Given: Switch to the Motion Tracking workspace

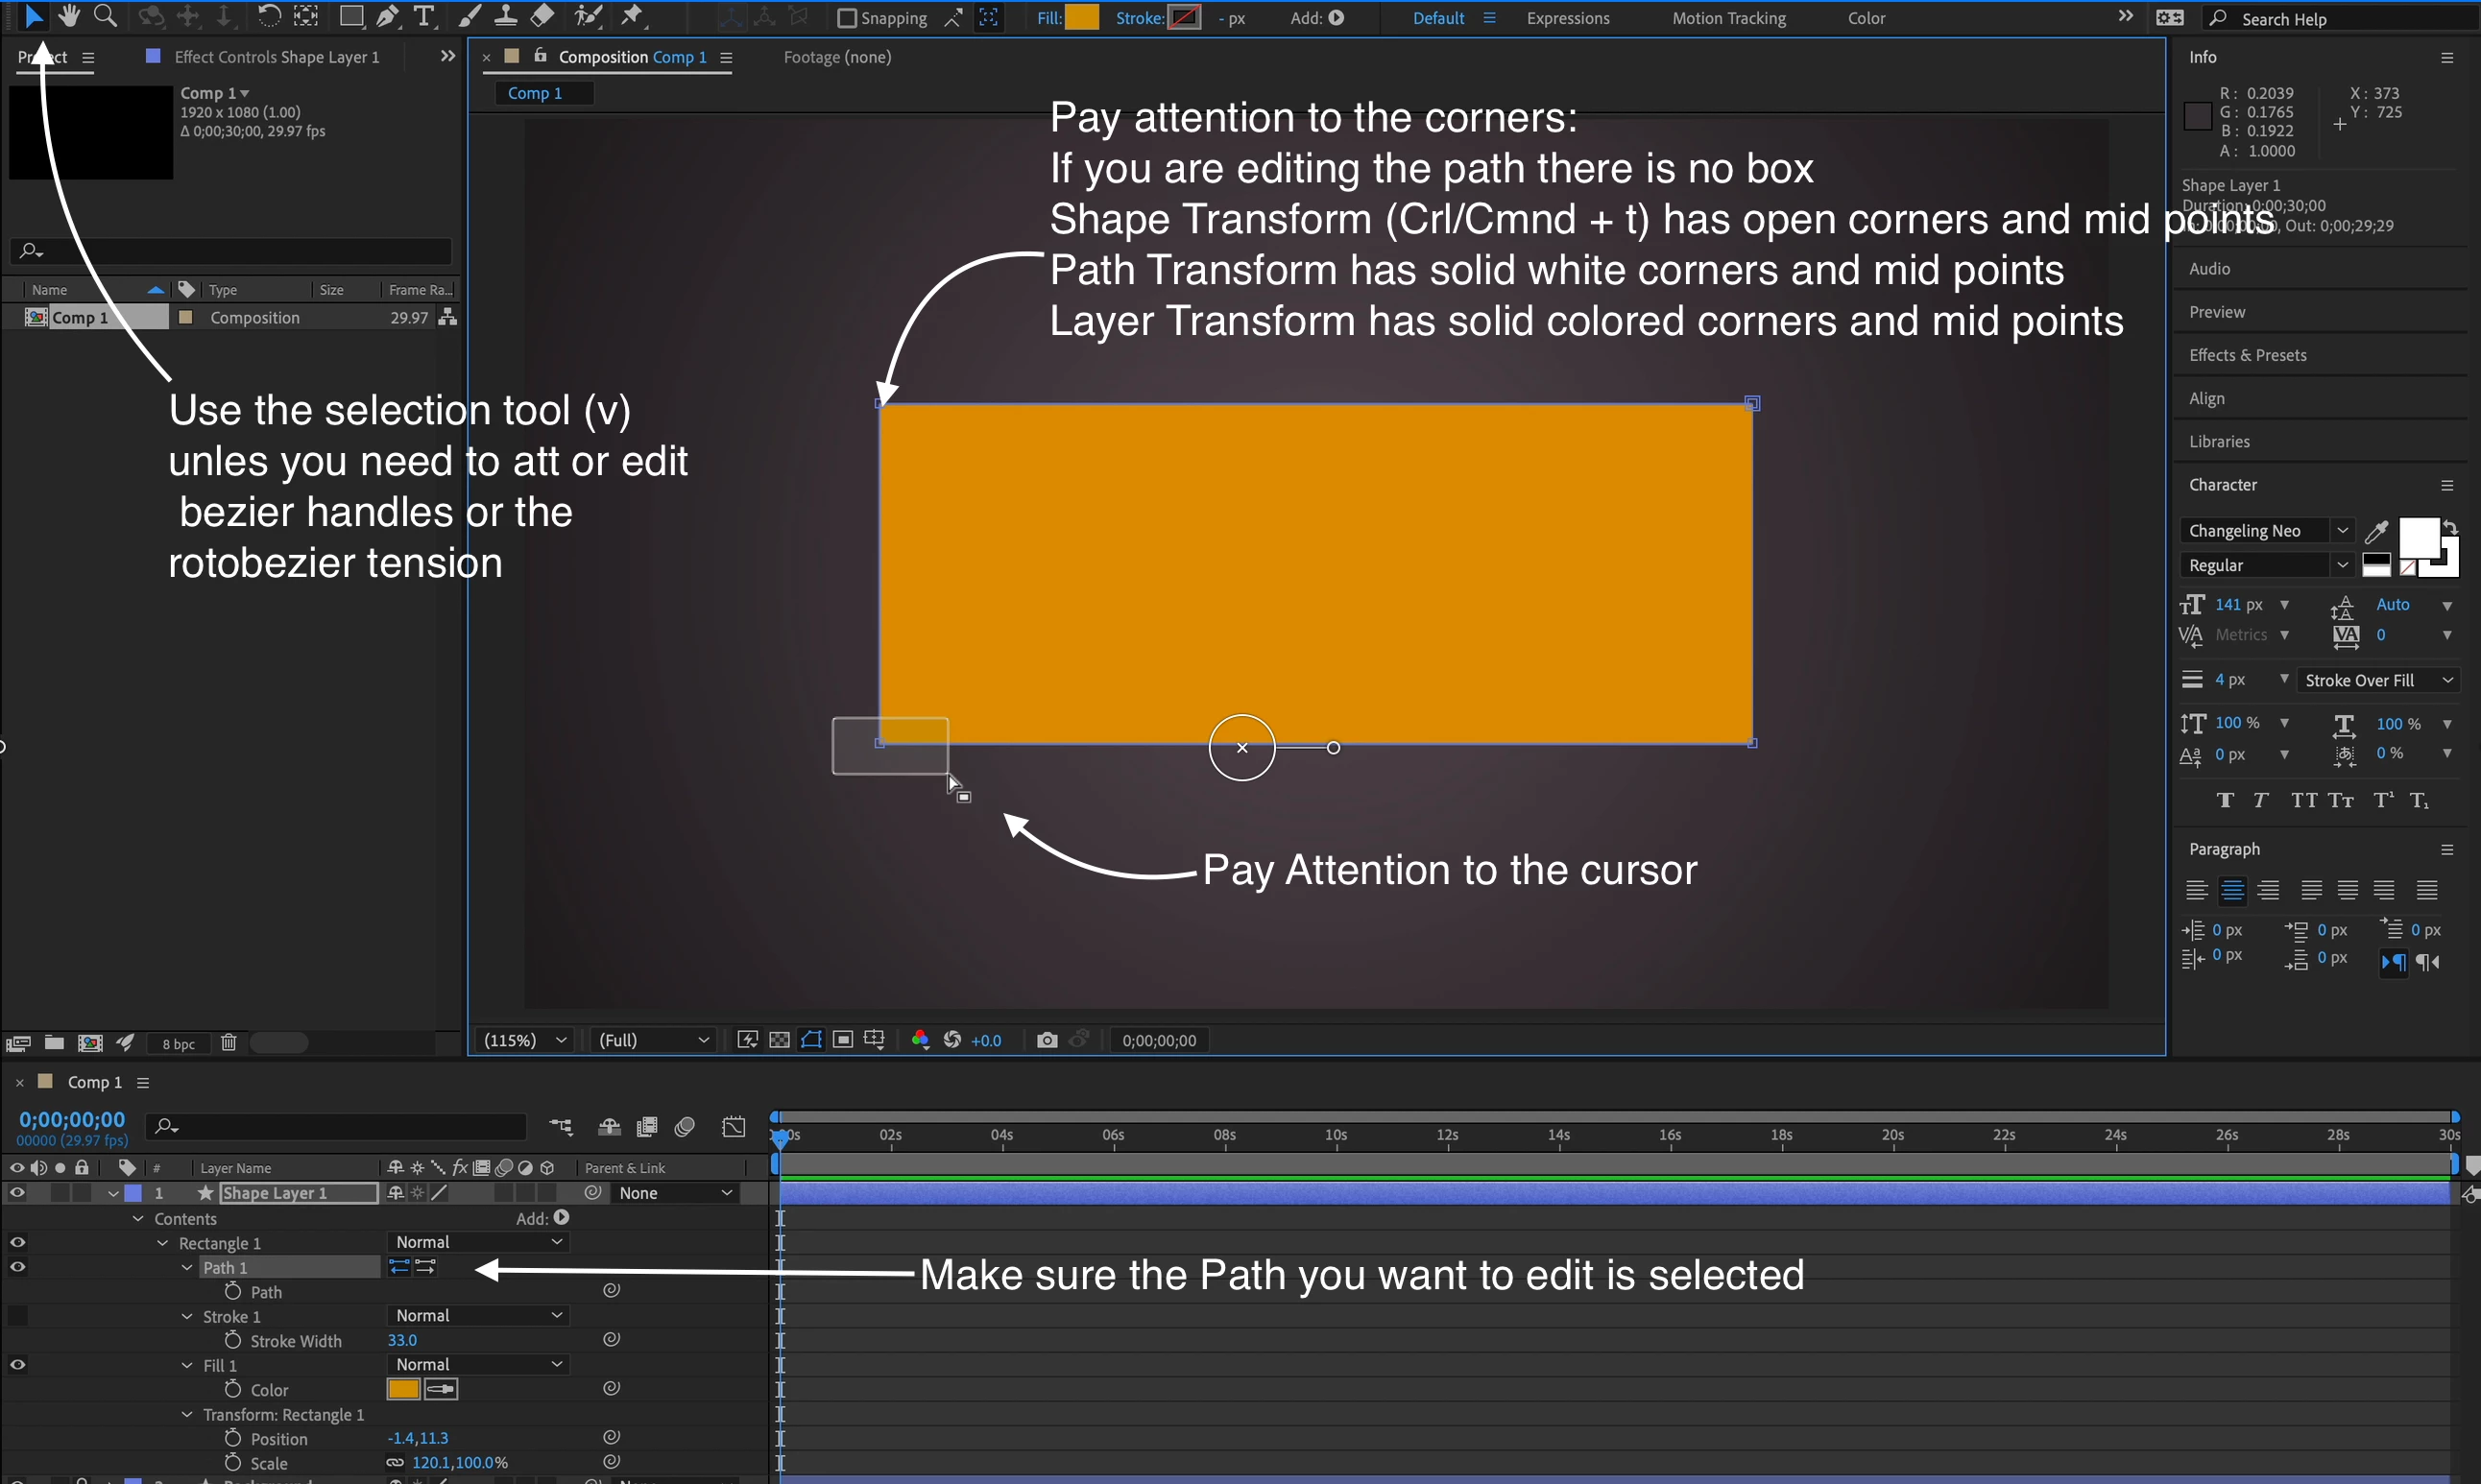Looking at the screenshot, I should coord(1728,18).
